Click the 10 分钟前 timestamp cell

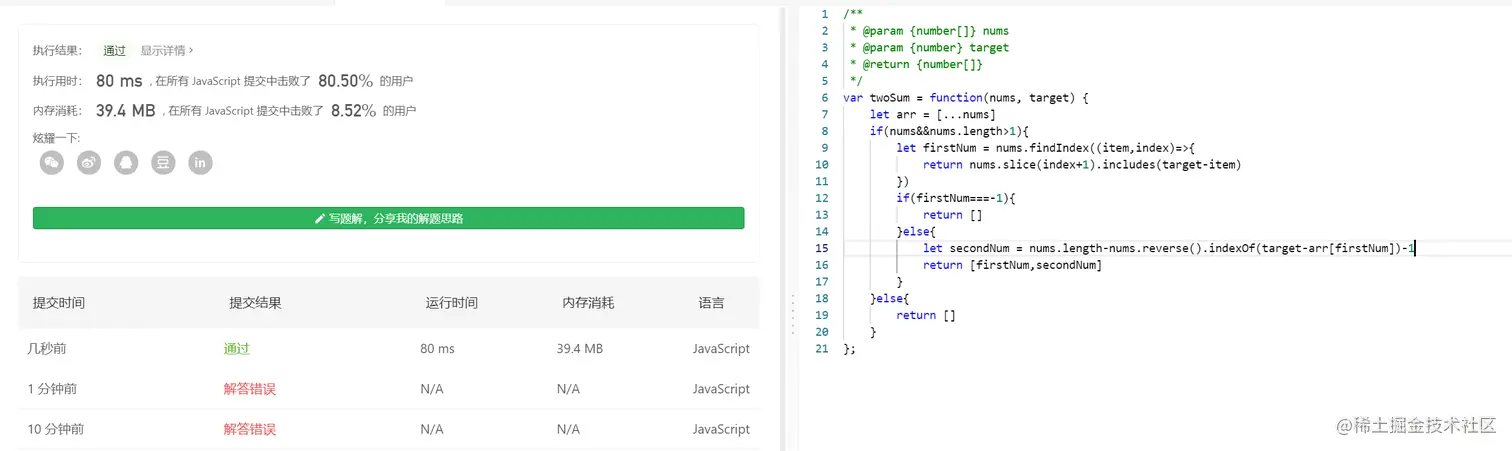pos(56,429)
